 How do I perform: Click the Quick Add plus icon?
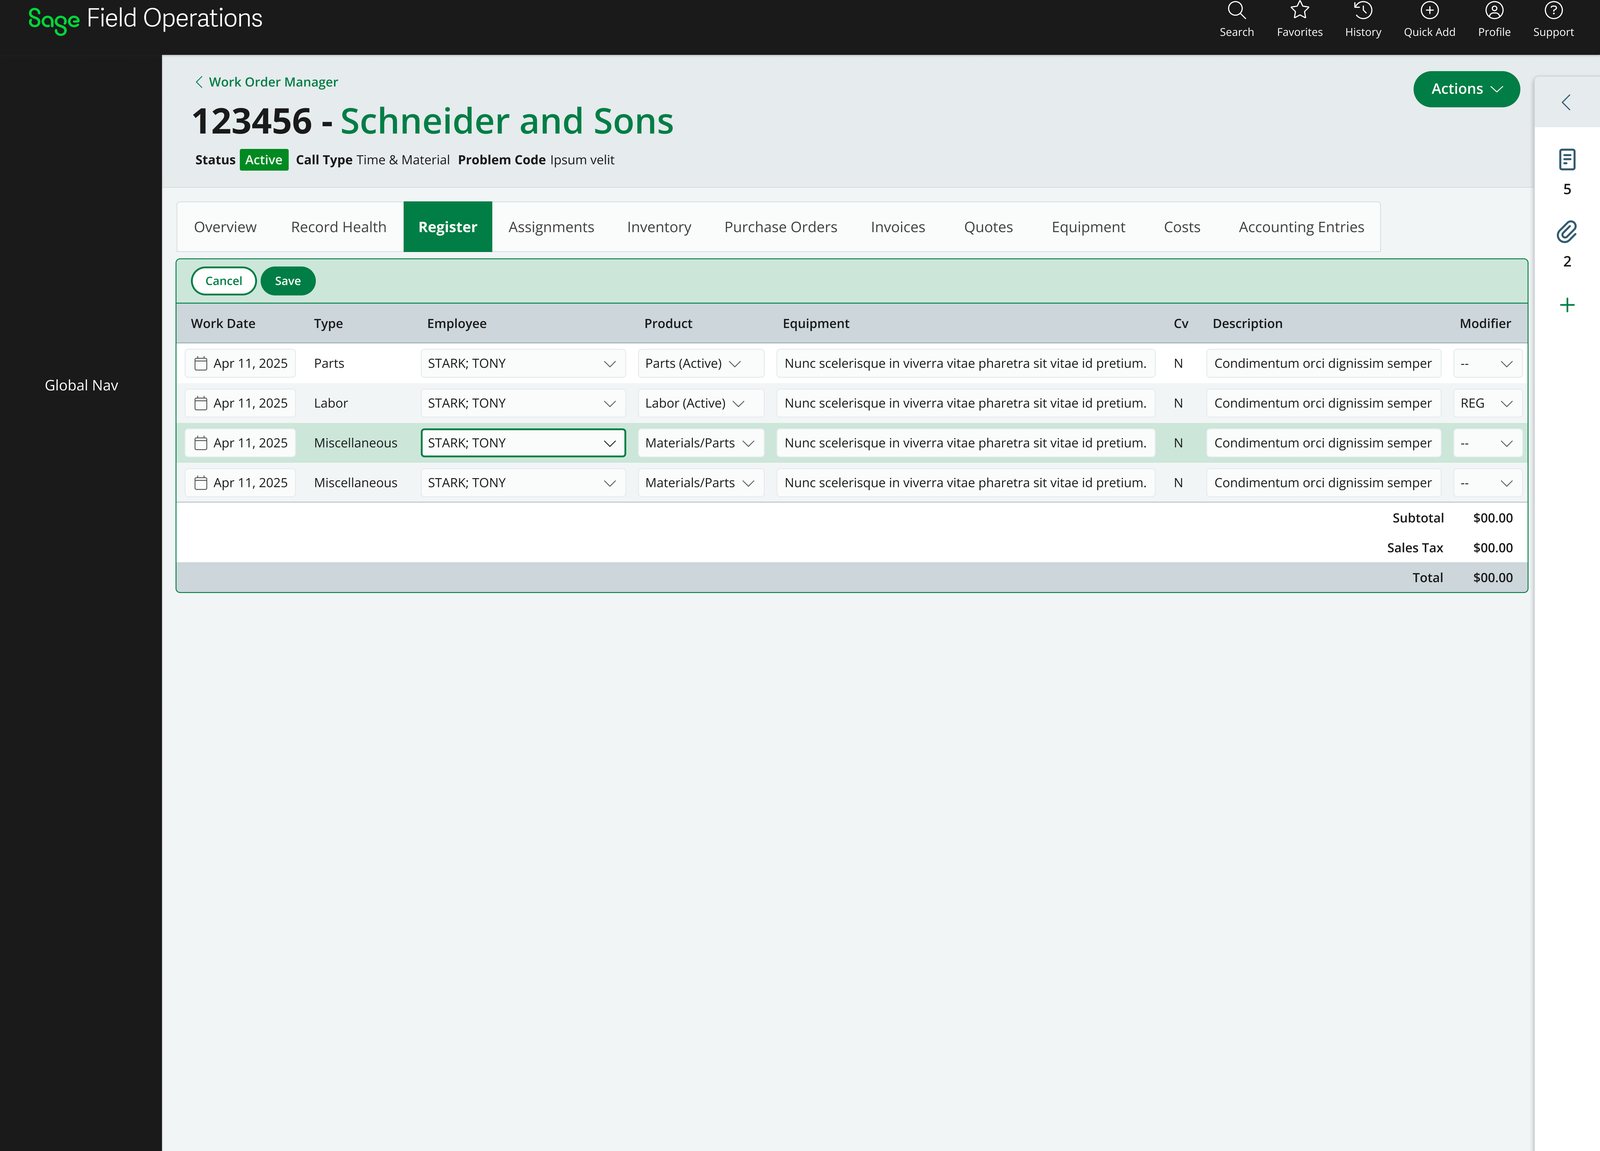coord(1429,11)
